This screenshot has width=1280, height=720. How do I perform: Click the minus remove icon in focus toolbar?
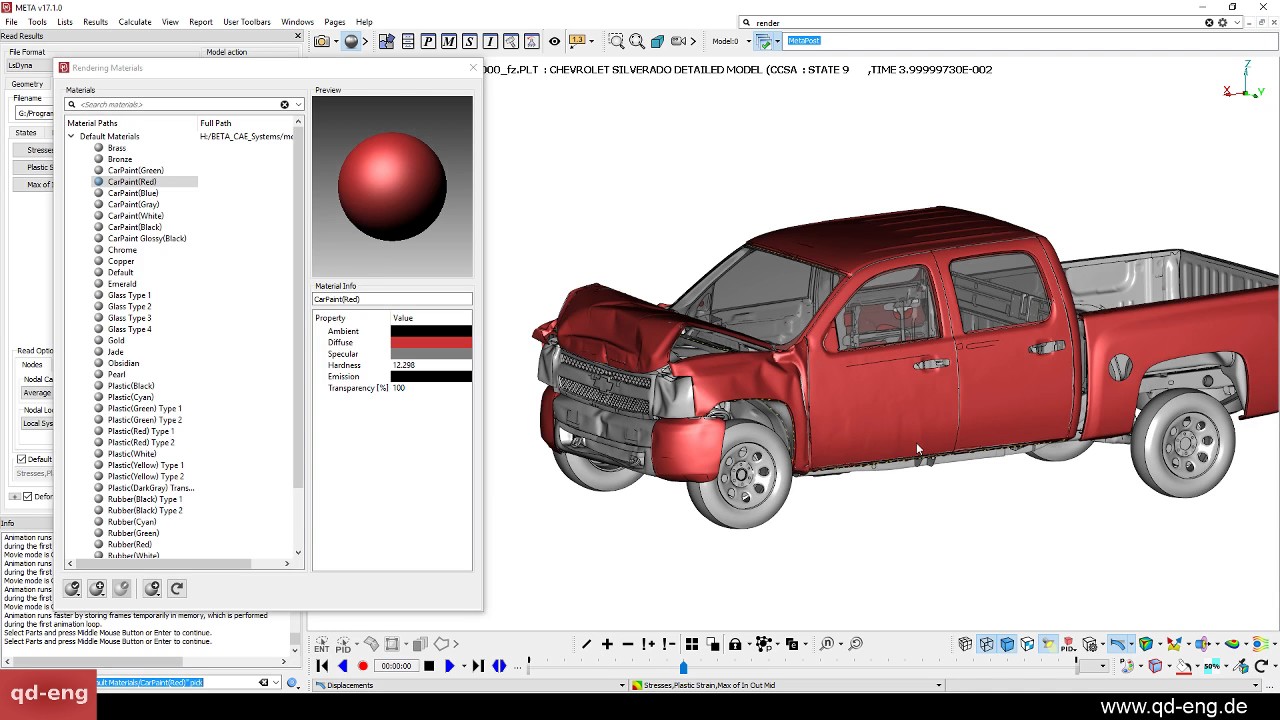(628, 644)
